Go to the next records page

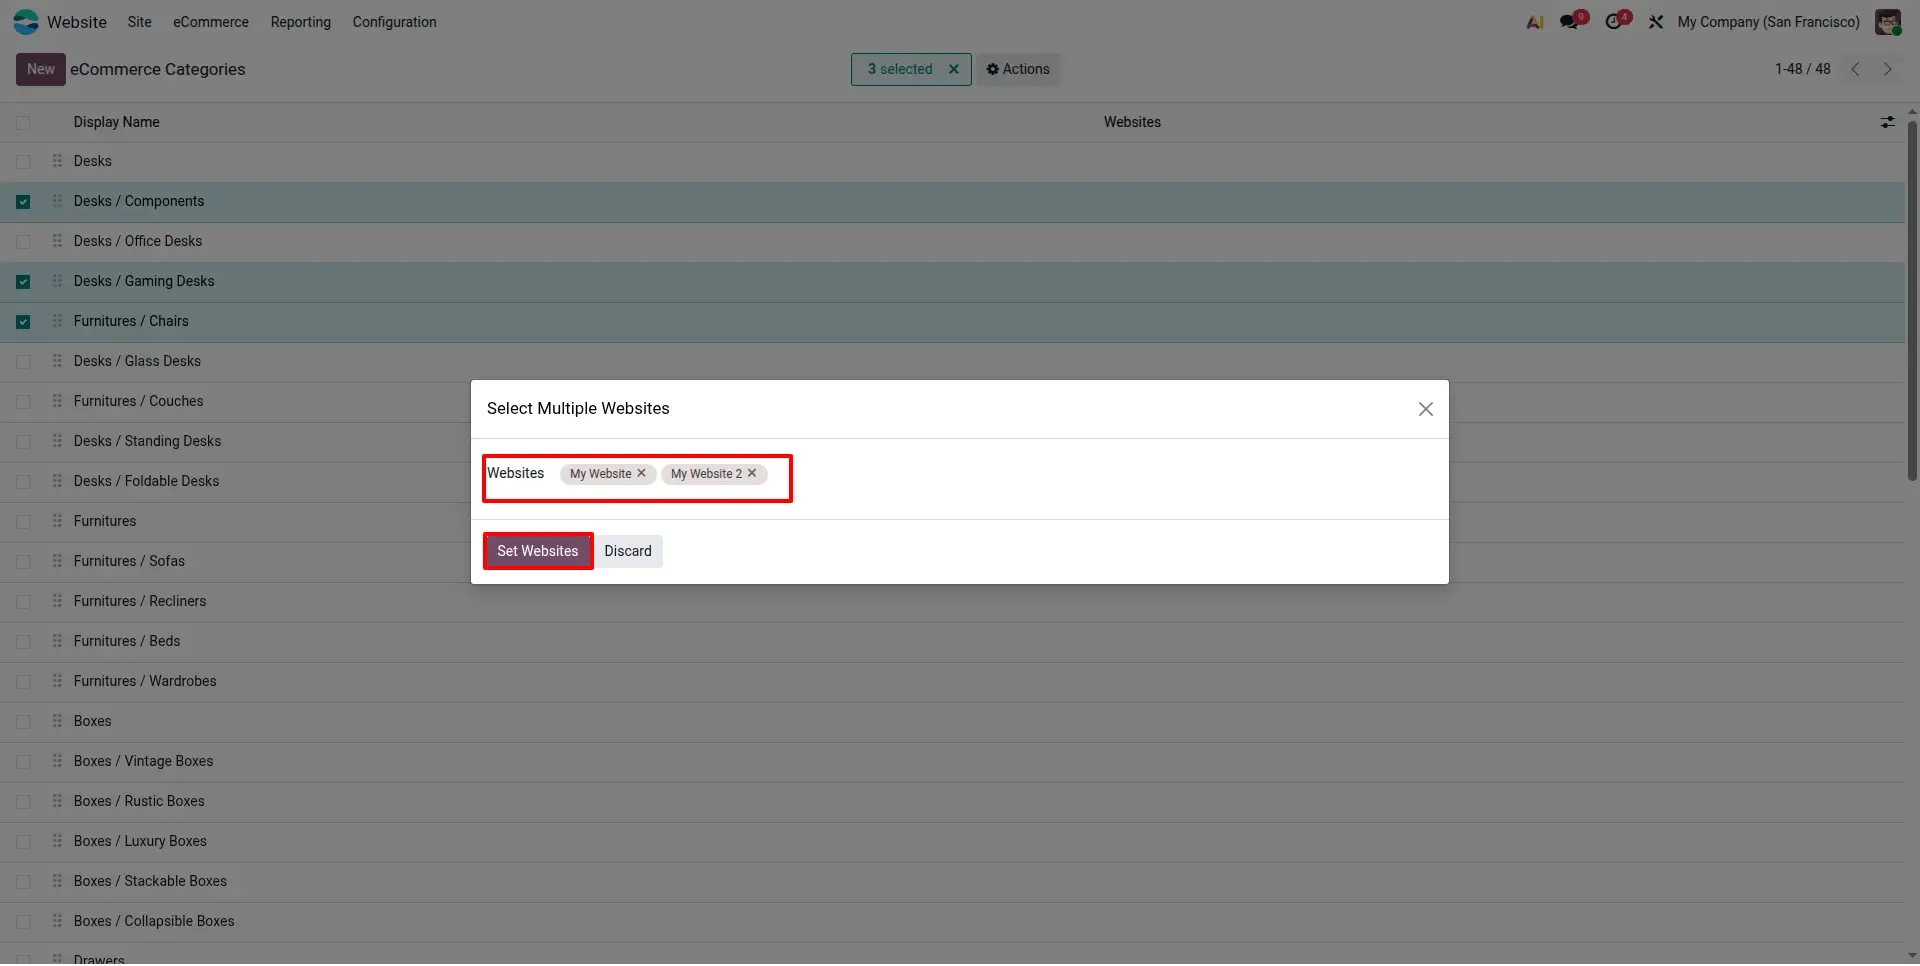(x=1888, y=69)
